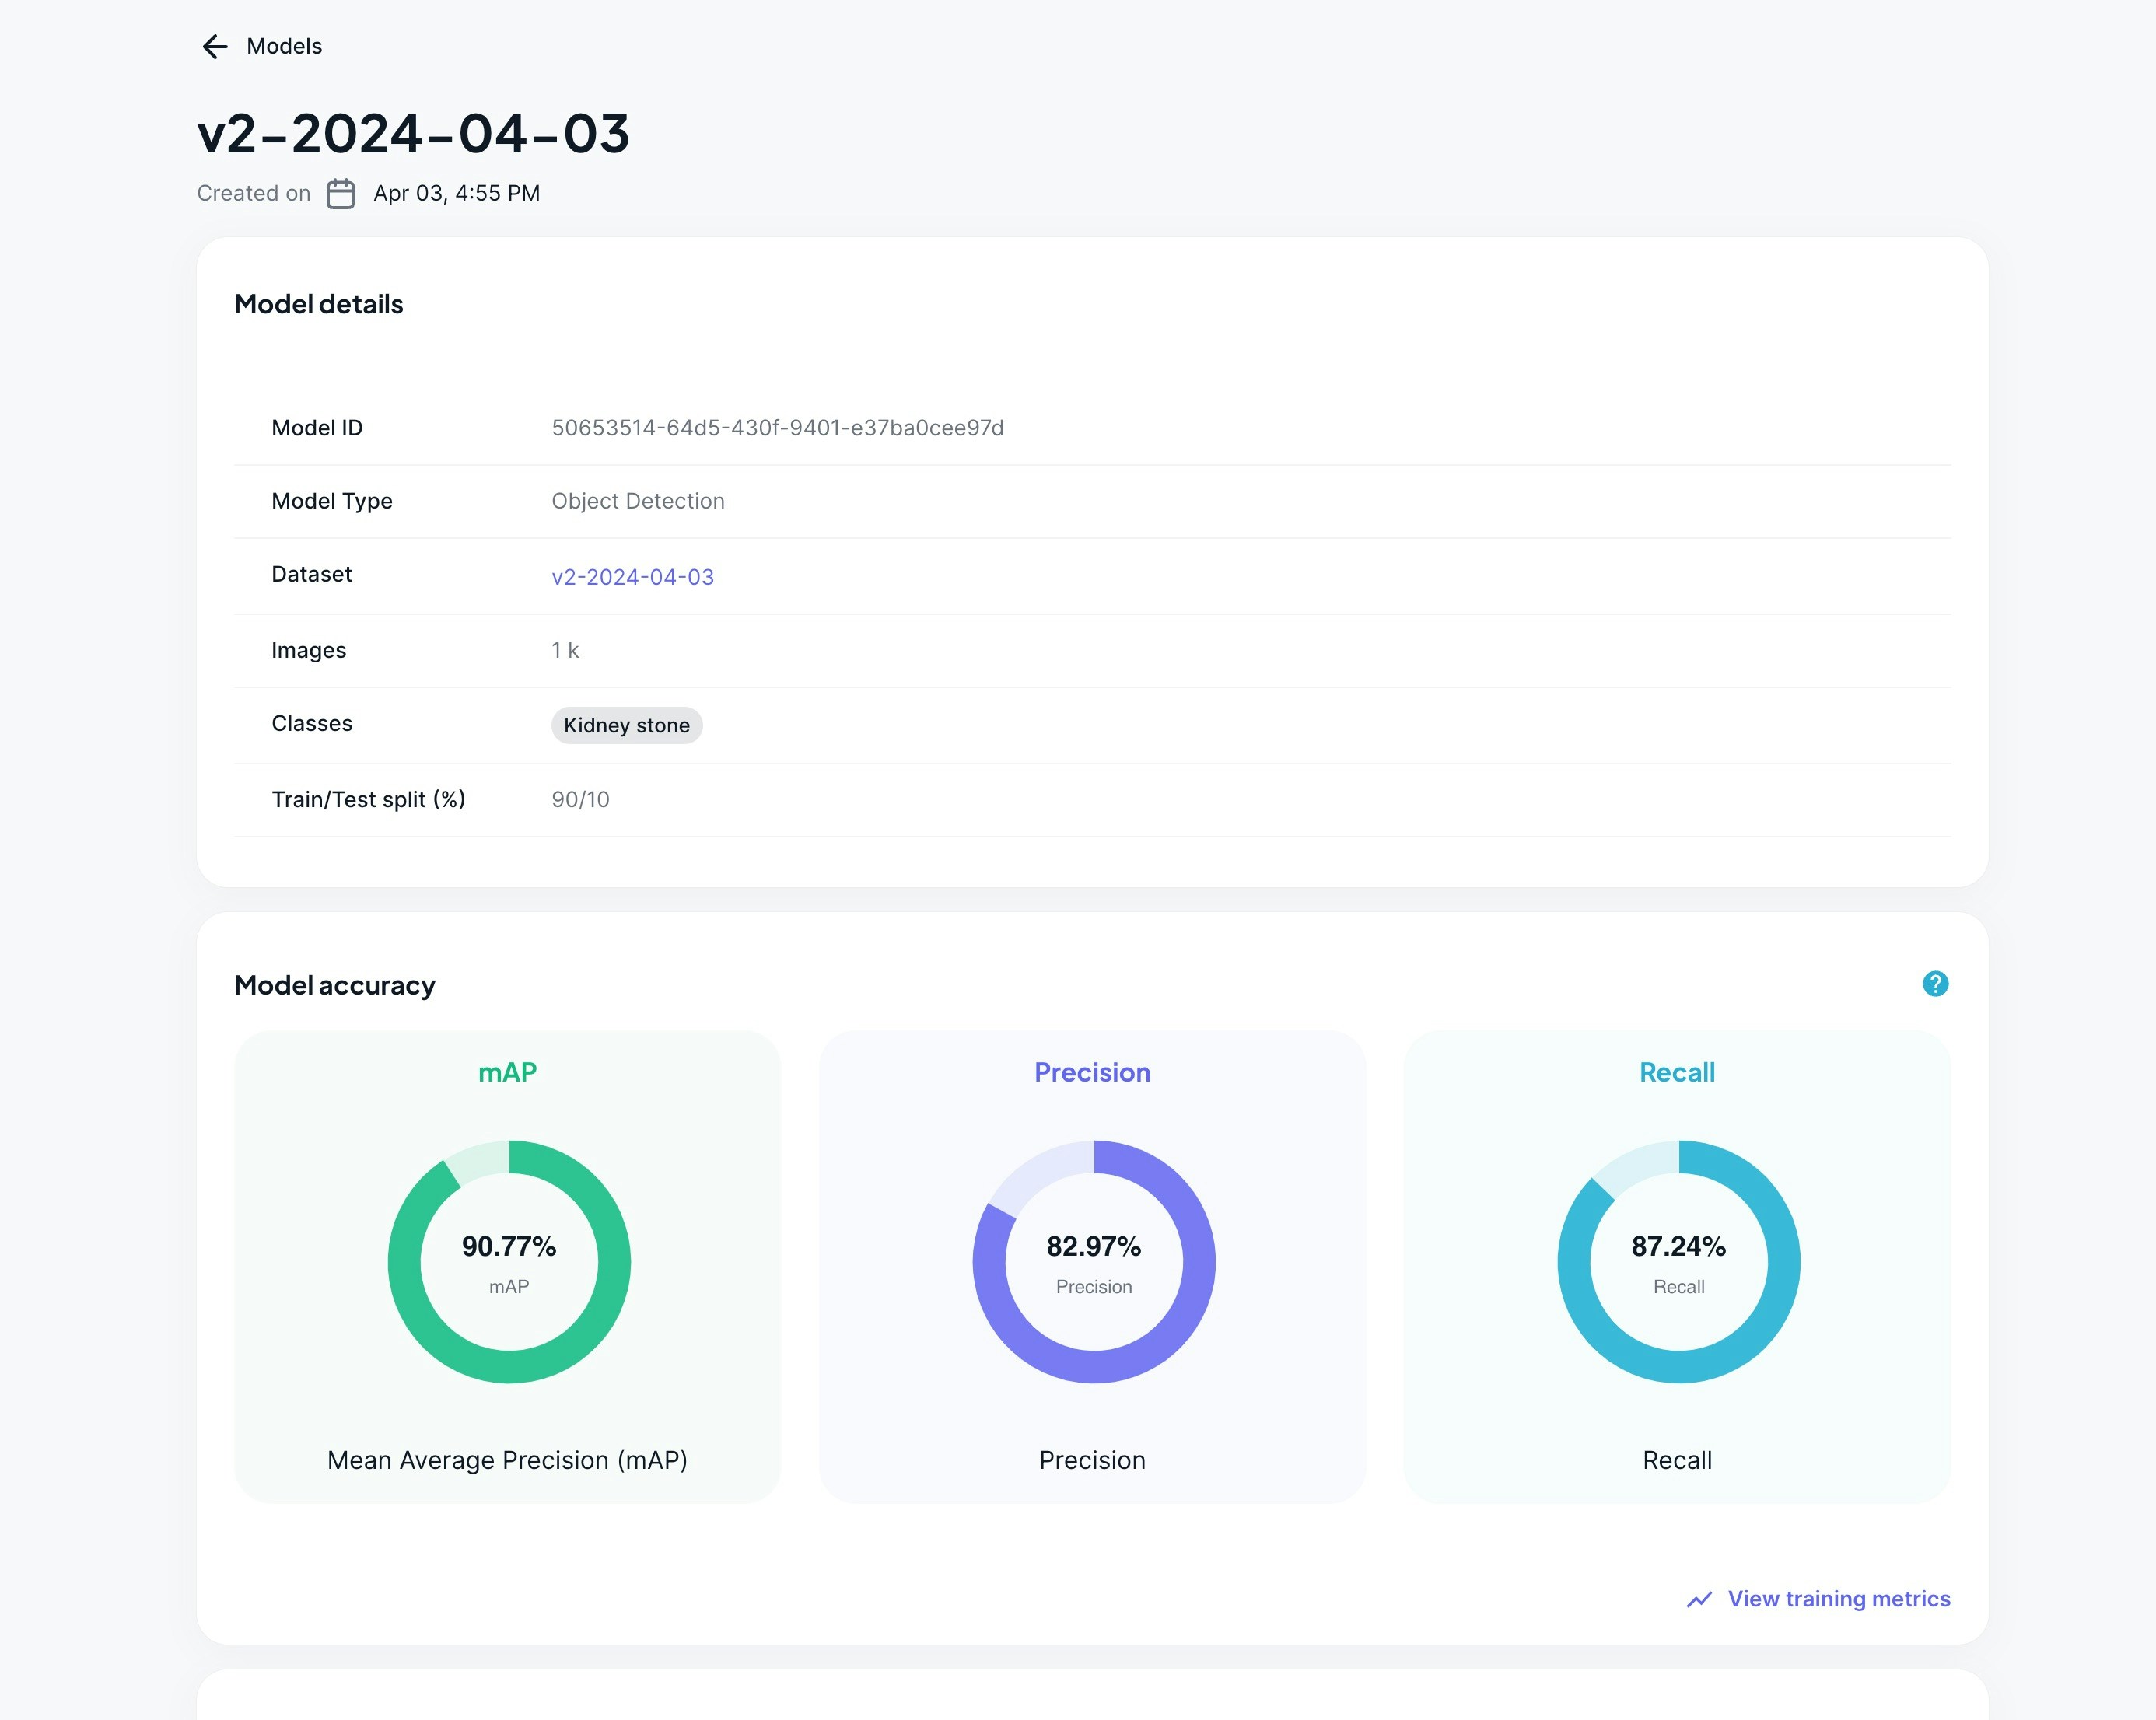This screenshot has width=2156, height=1720.
Task: Select the Model ID value text
Action: pyautogui.click(x=777, y=428)
